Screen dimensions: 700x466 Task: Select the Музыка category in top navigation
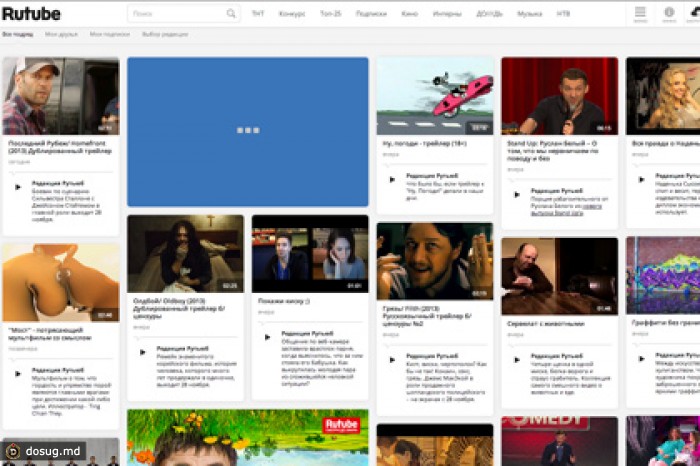pyautogui.click(x=529, y=14)
